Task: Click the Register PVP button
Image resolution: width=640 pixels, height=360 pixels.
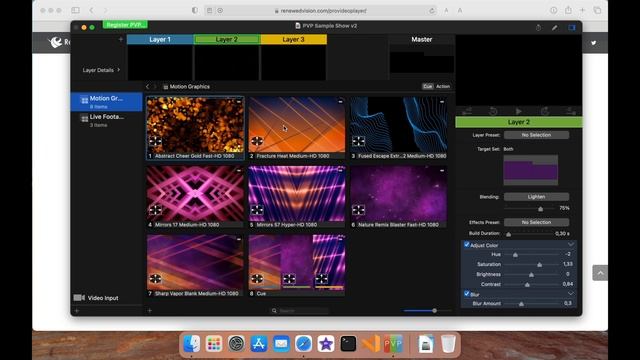Action: 125,25
